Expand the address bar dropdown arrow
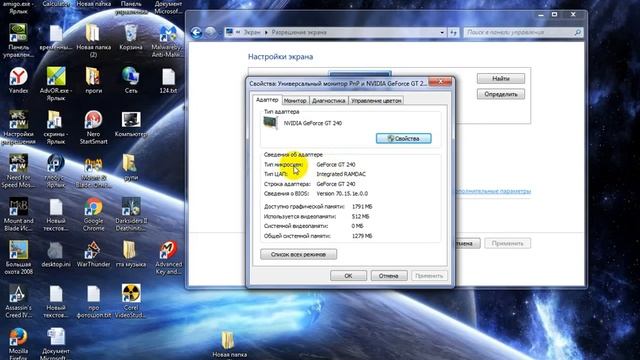The width and height of the screenshot is (640, 360). [x=442, y=32]
